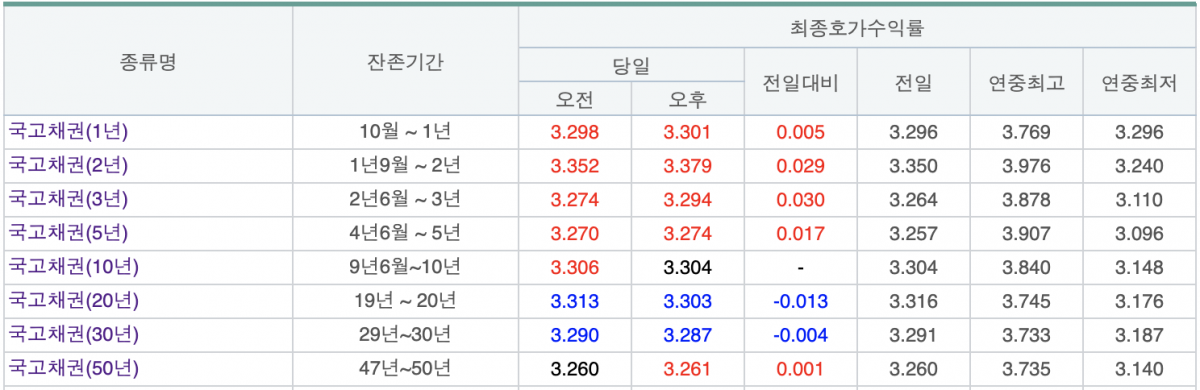The height and width of the screenshot is (390, 1200).
Task: Select the 19년 ~ 20년 maturity cell
Action: click(405, 301)
